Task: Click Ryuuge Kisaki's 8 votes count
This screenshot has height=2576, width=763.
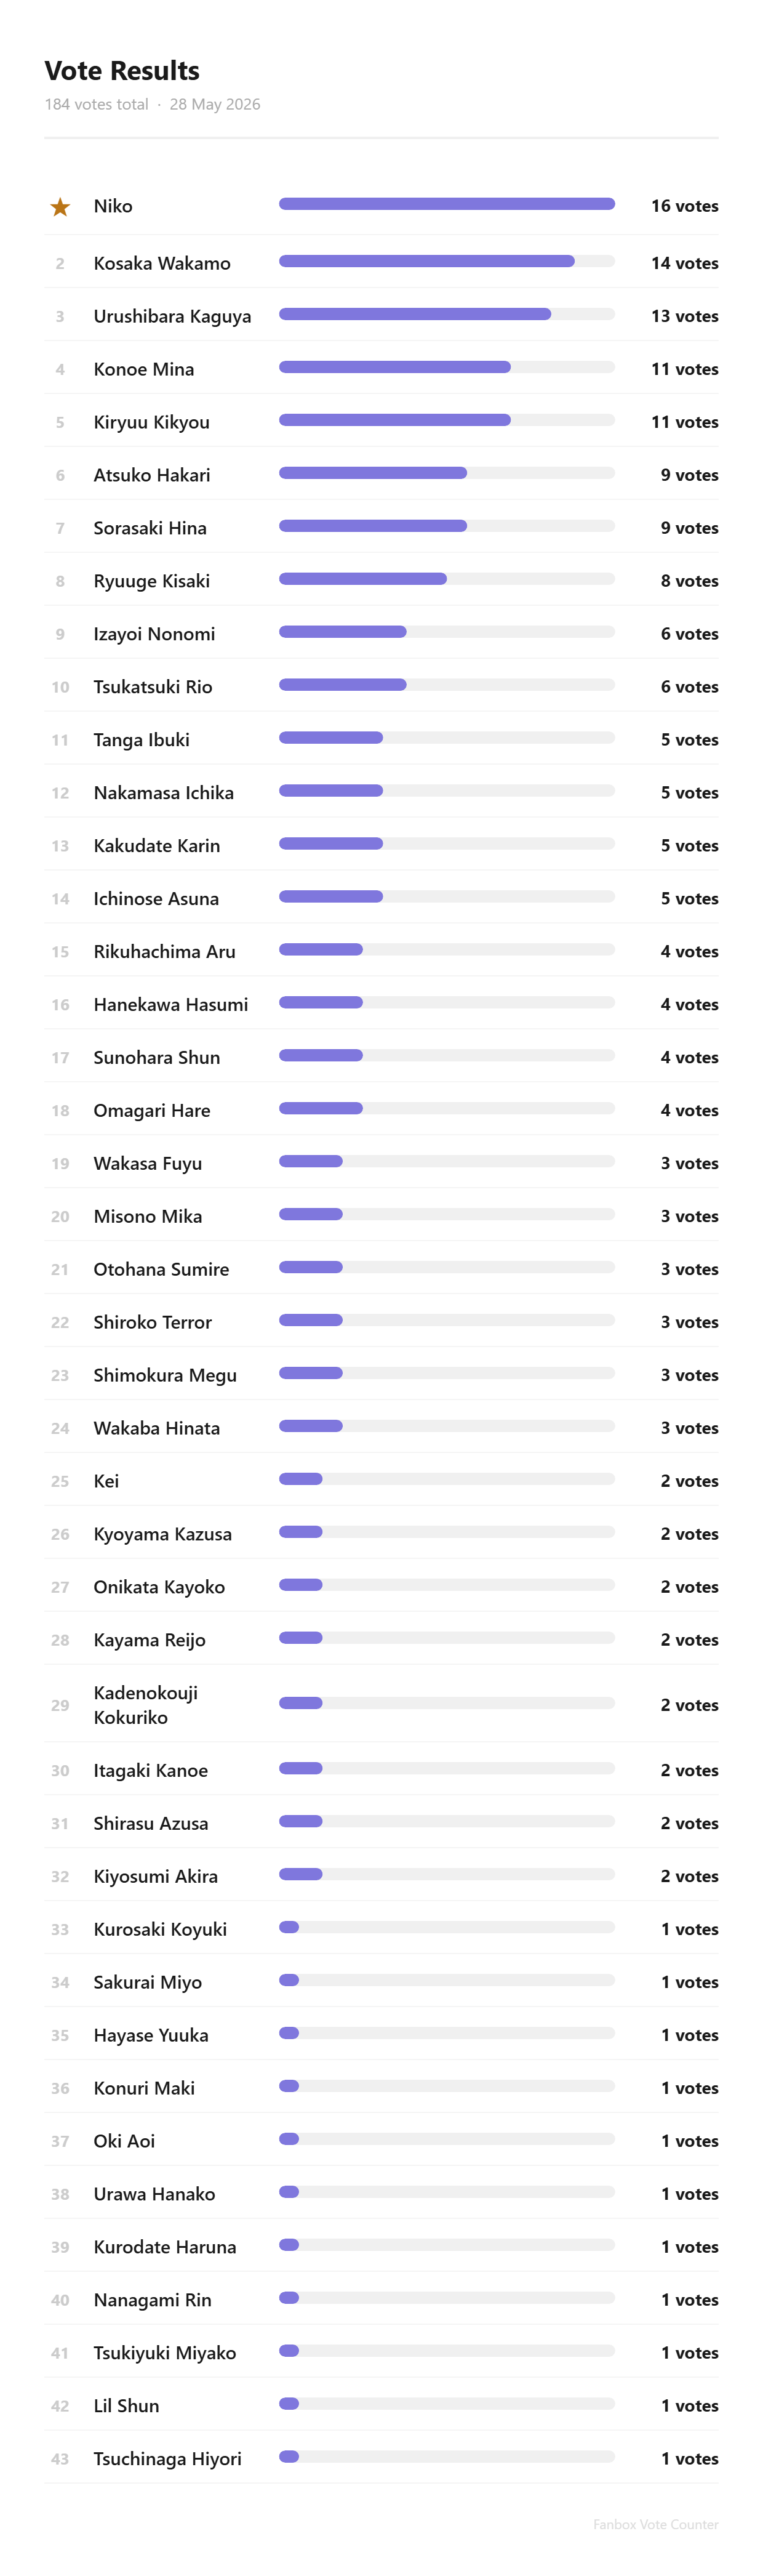Action: 689,581
